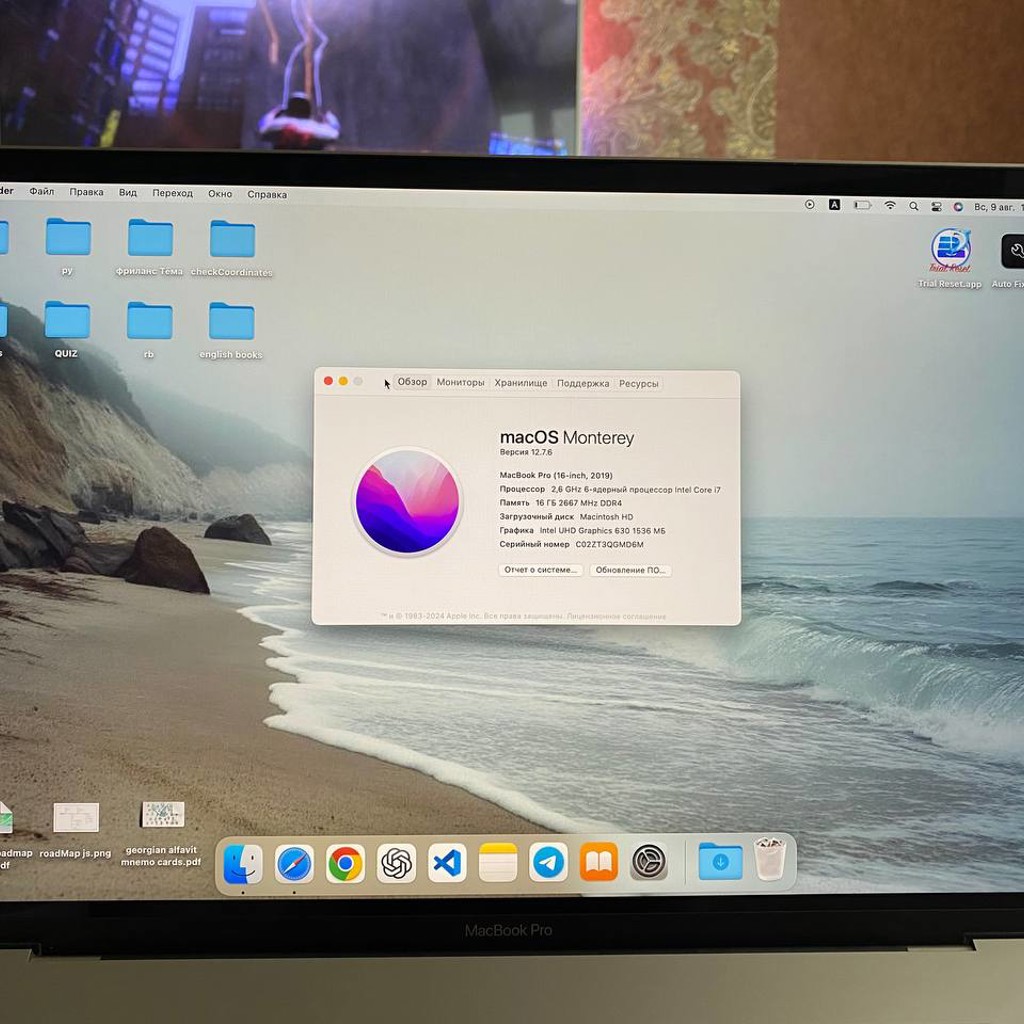Click the Версия 12.7.6 text
1024x1024 pixels.
click(x=526, y=452)
